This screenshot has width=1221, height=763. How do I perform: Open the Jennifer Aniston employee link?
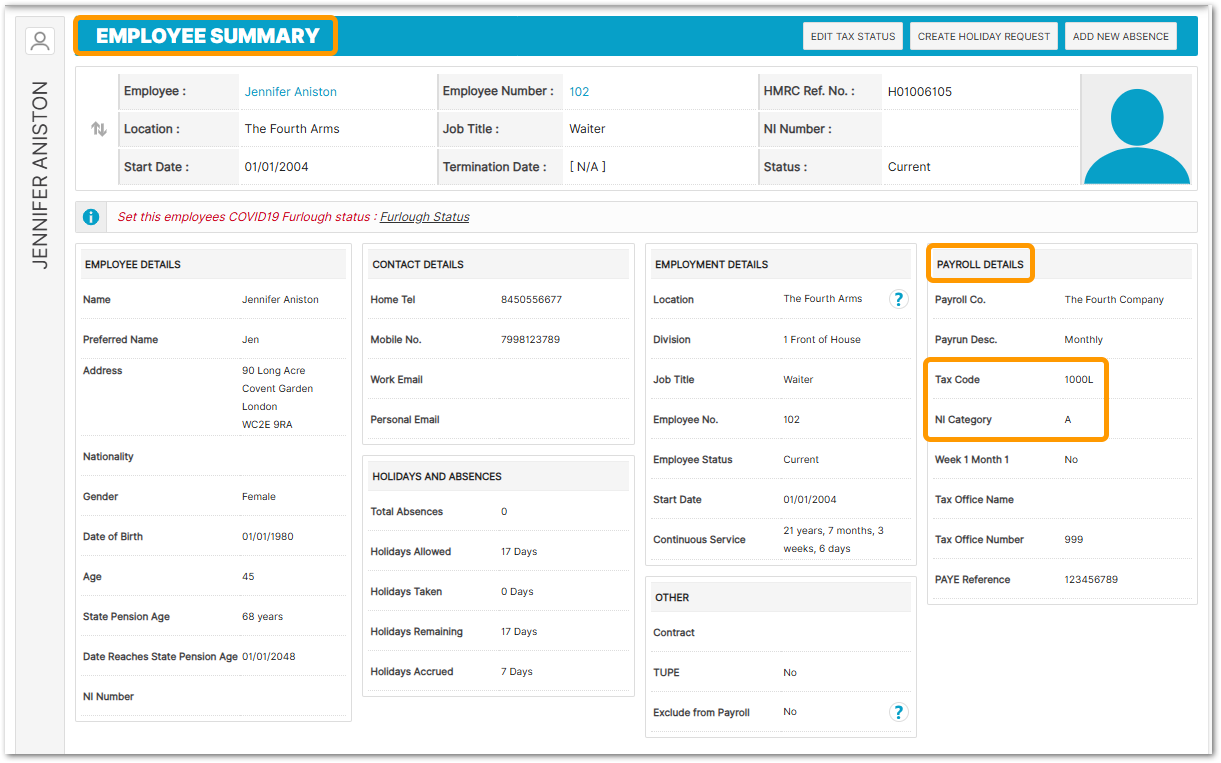[x=290, y=92]
